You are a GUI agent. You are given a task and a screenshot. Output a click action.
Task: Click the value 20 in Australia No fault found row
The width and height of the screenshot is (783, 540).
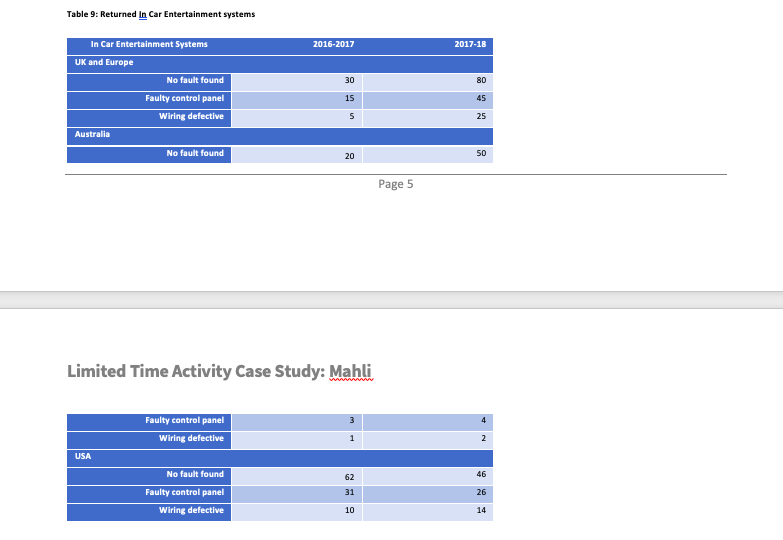[x=350, y=156]
